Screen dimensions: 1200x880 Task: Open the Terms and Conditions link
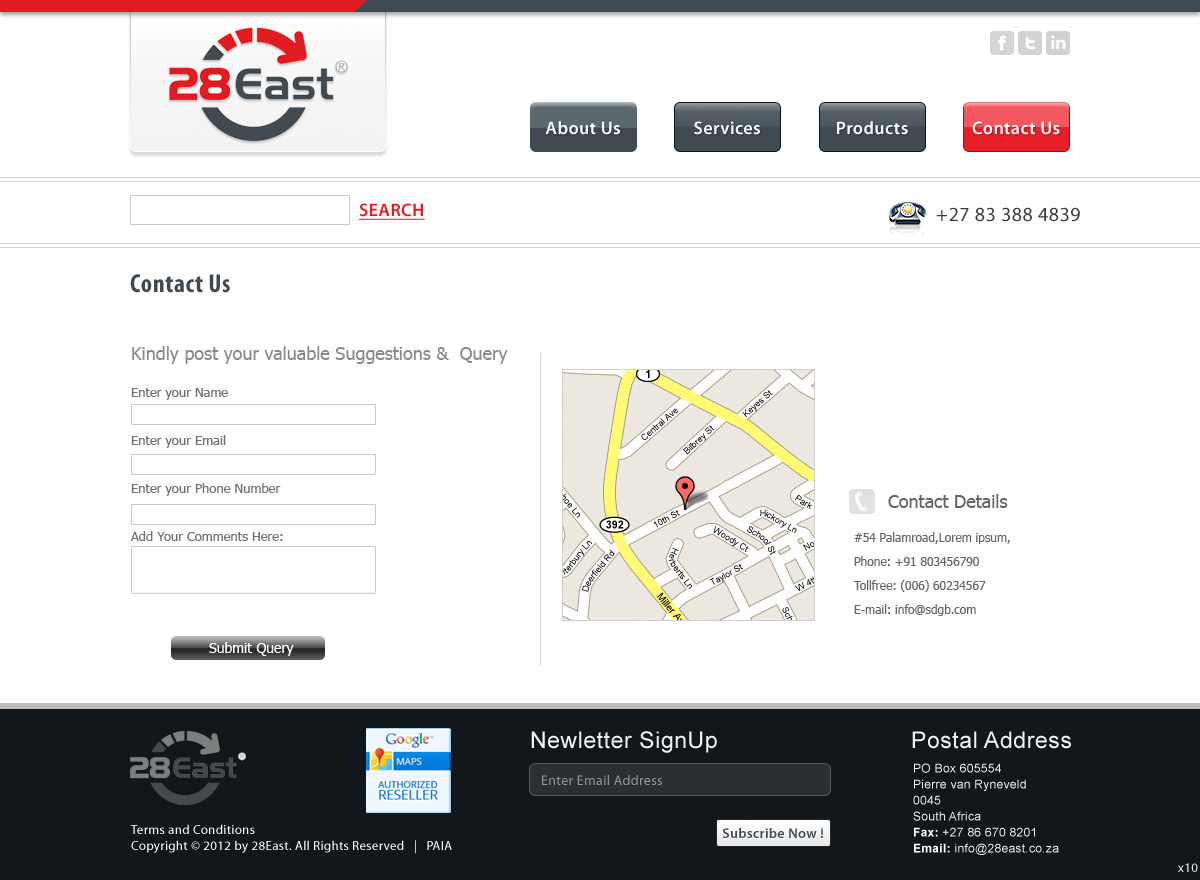coord(192,829)
